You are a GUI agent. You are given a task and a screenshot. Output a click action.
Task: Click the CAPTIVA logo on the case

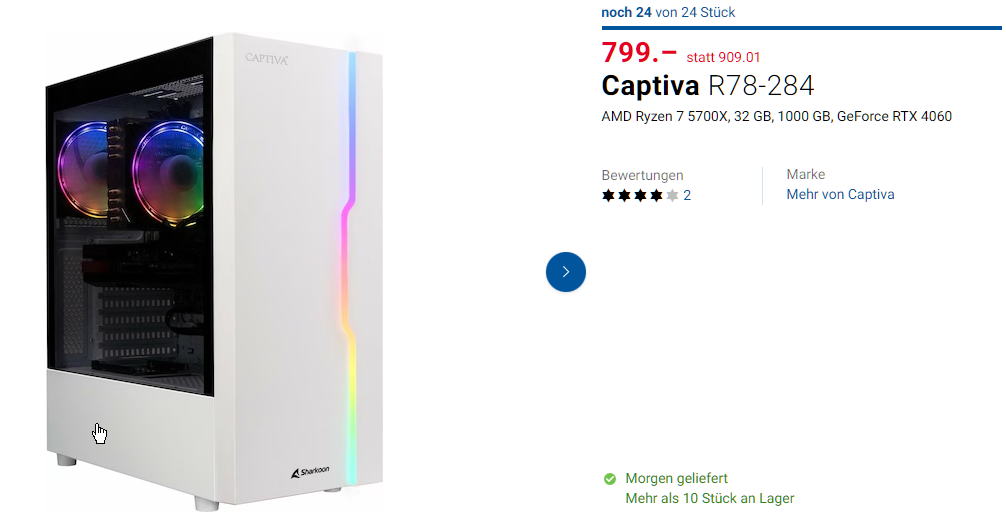[x=267, y=59]
